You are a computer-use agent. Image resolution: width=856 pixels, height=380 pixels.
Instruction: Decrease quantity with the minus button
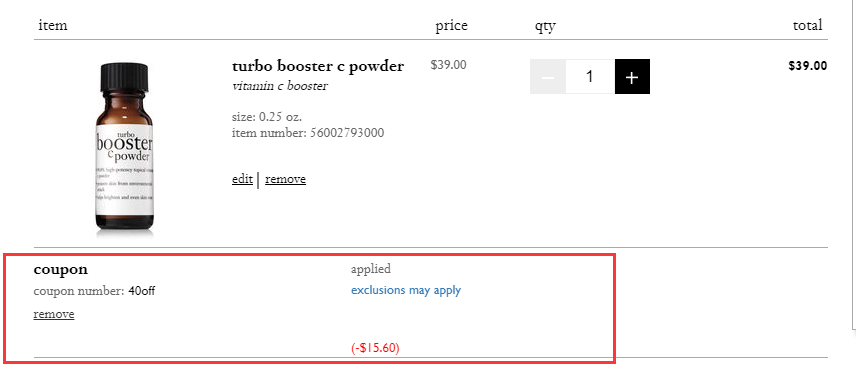coord(548,76)
